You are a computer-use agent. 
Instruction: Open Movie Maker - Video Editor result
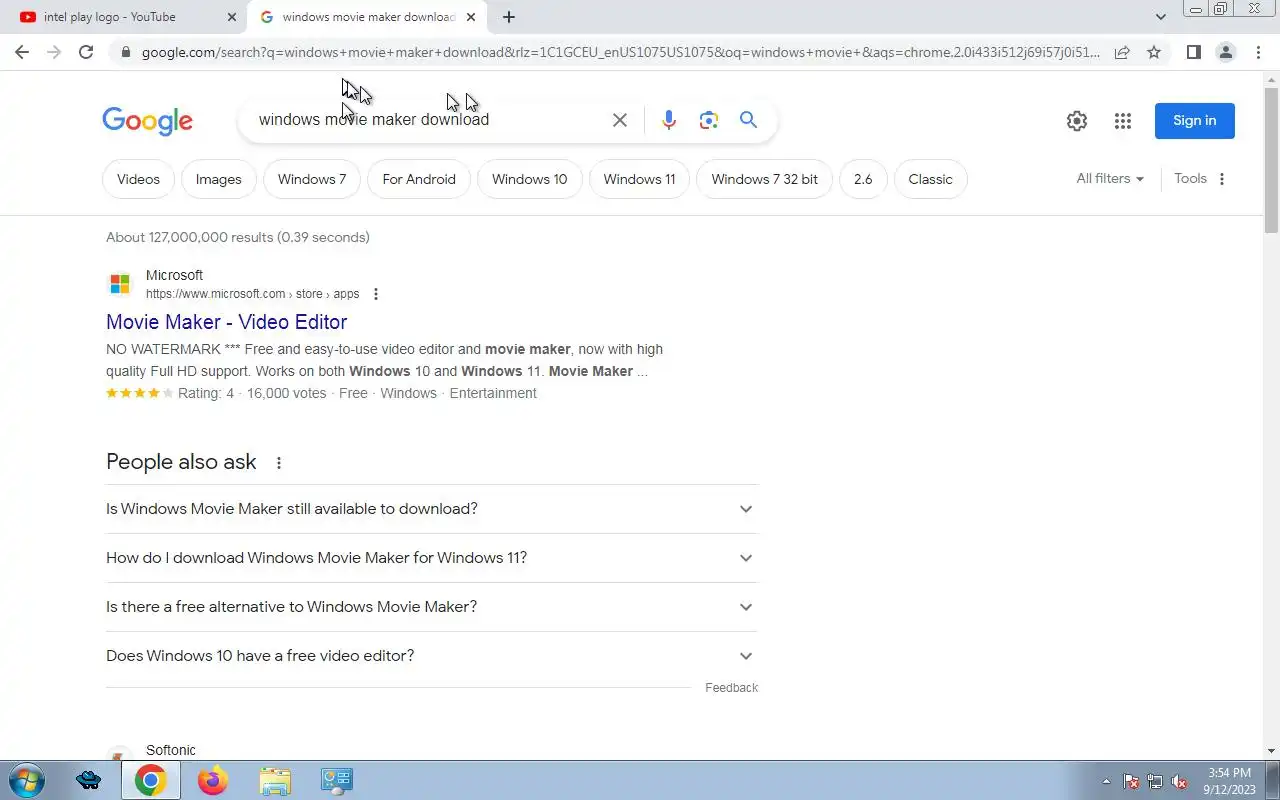[x=227, y=322]
